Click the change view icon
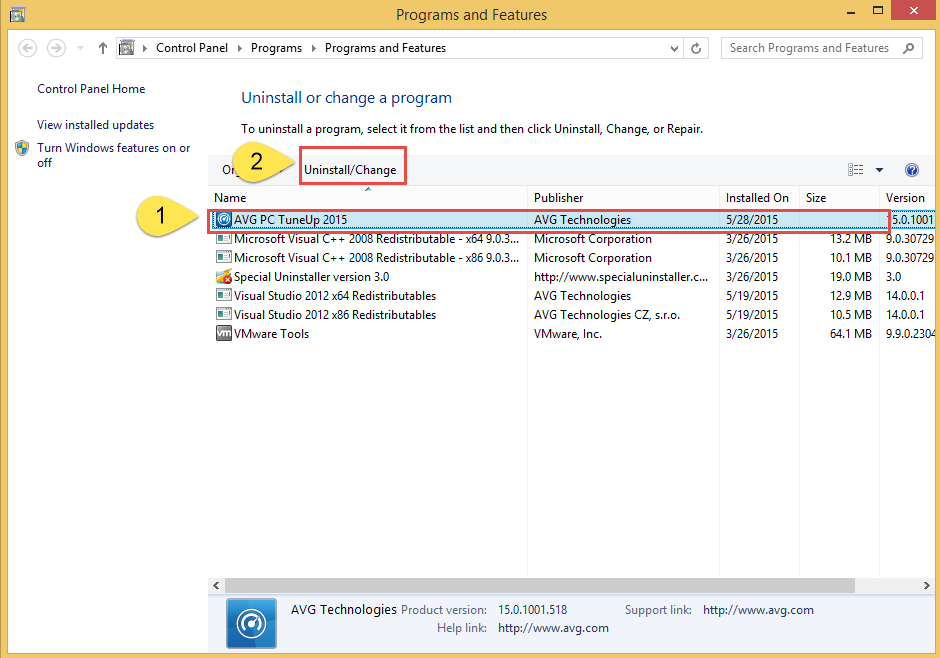940x658 pixels. pos(855,170)
